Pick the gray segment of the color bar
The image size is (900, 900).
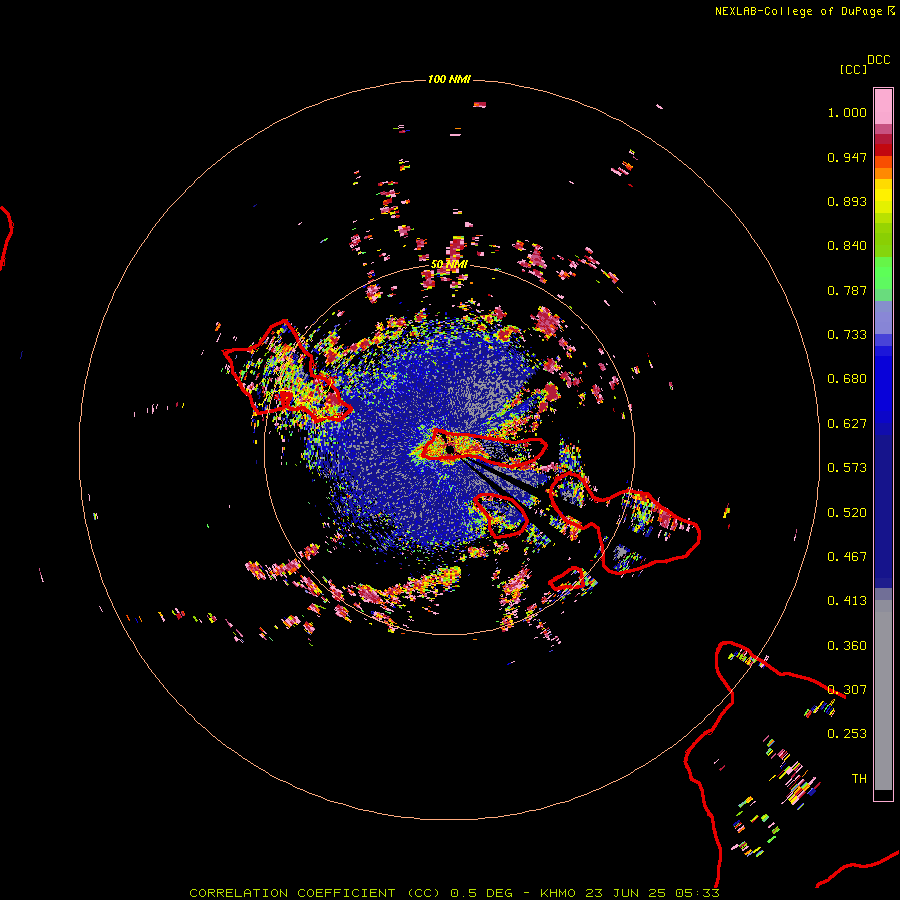pos(883,695)
